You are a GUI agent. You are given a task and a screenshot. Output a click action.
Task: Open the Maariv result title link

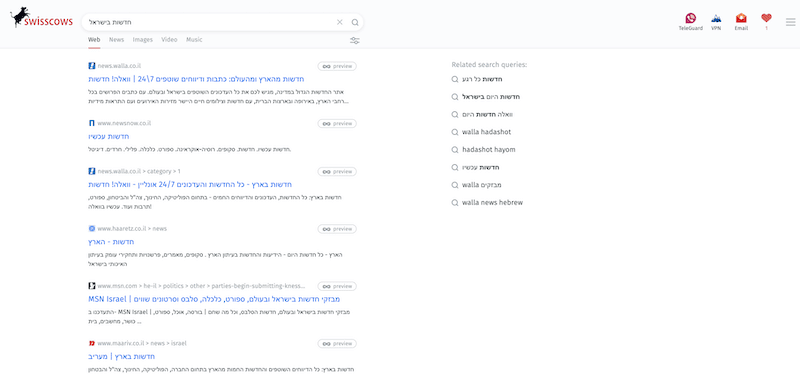tap(121, 357)
